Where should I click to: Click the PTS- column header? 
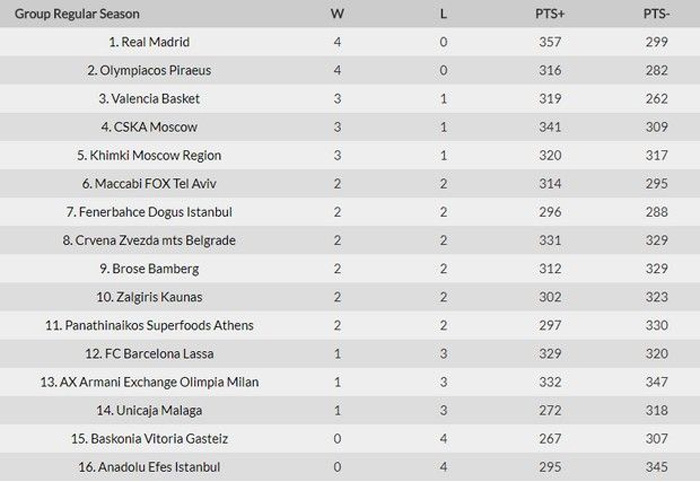point(657,14)
